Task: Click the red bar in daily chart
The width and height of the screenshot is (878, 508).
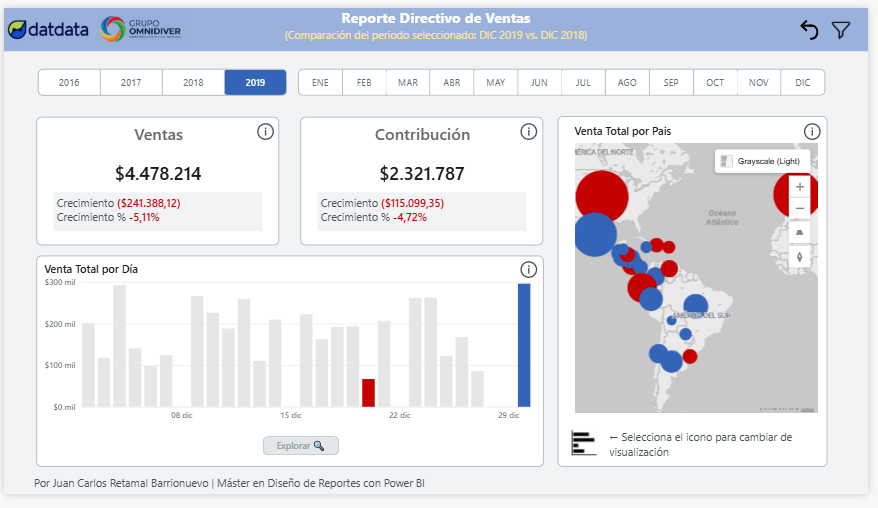Action: pos(368,393)
